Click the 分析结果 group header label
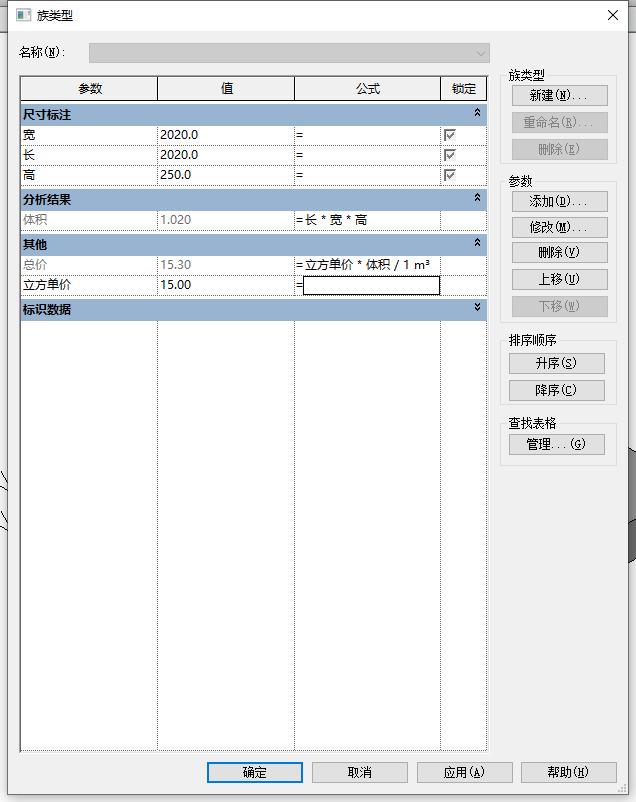Screen dimensions: 636x802 tap(47, 200)
